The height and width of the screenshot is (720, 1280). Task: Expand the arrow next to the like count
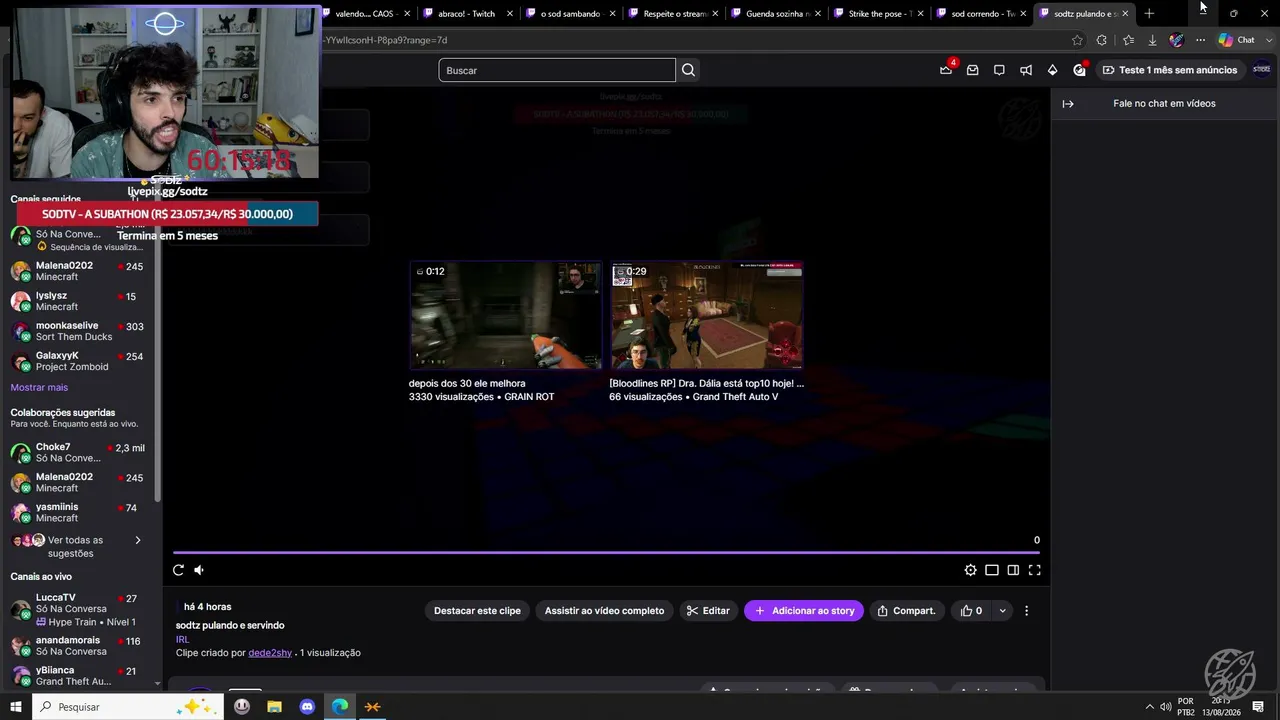[x=1002, y=611]
